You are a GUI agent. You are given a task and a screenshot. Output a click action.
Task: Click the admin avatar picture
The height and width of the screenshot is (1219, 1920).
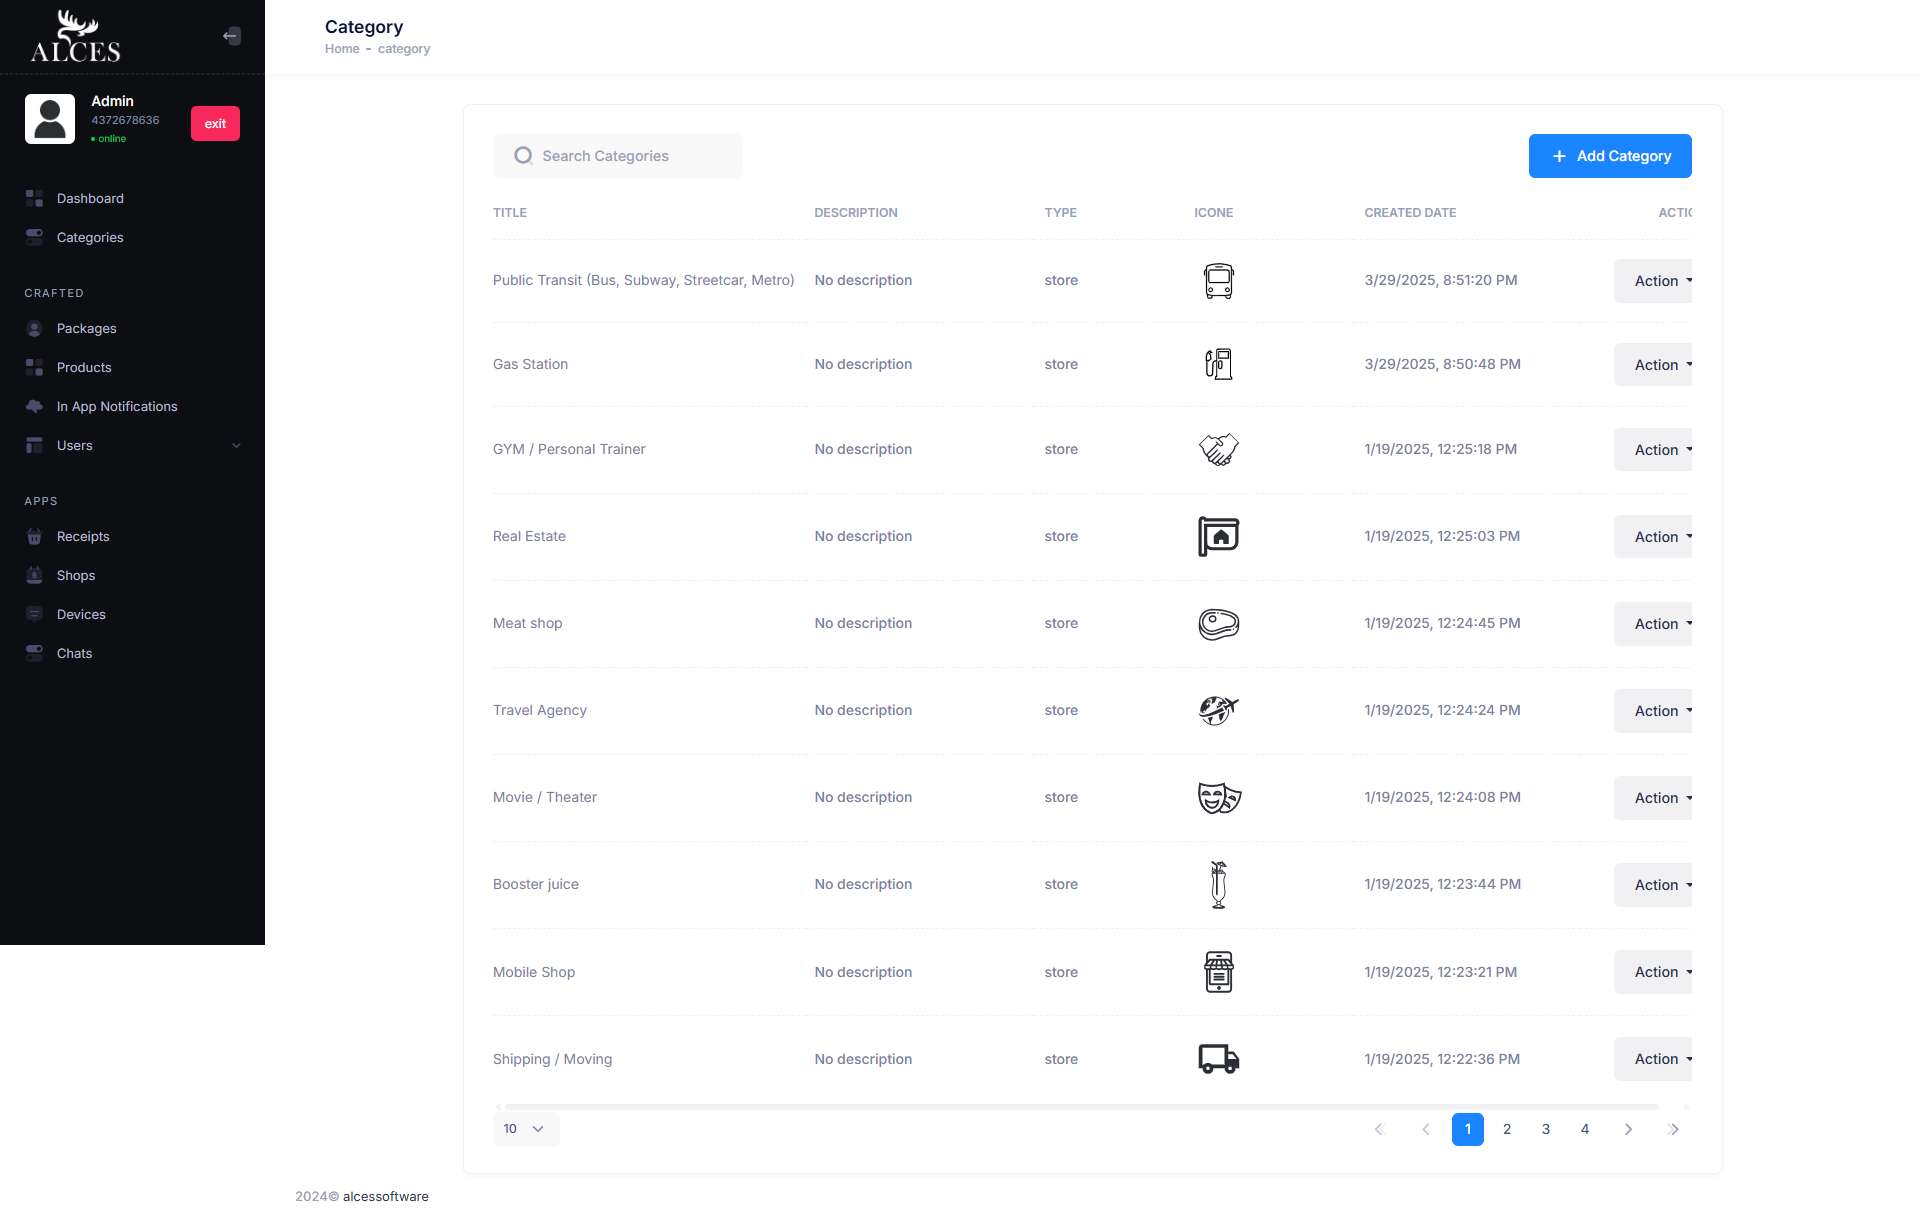[x=50, y=119]
